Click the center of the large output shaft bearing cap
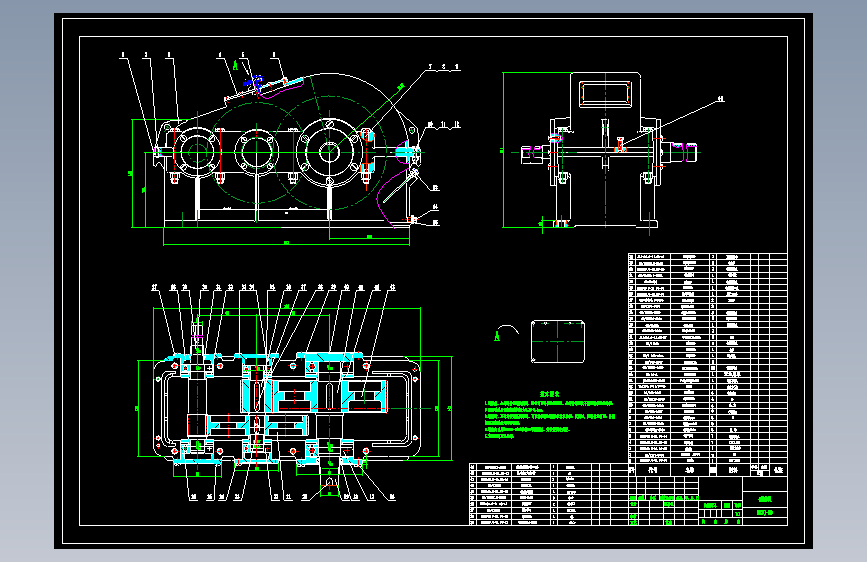867x562 pixels. coord(329,152)
